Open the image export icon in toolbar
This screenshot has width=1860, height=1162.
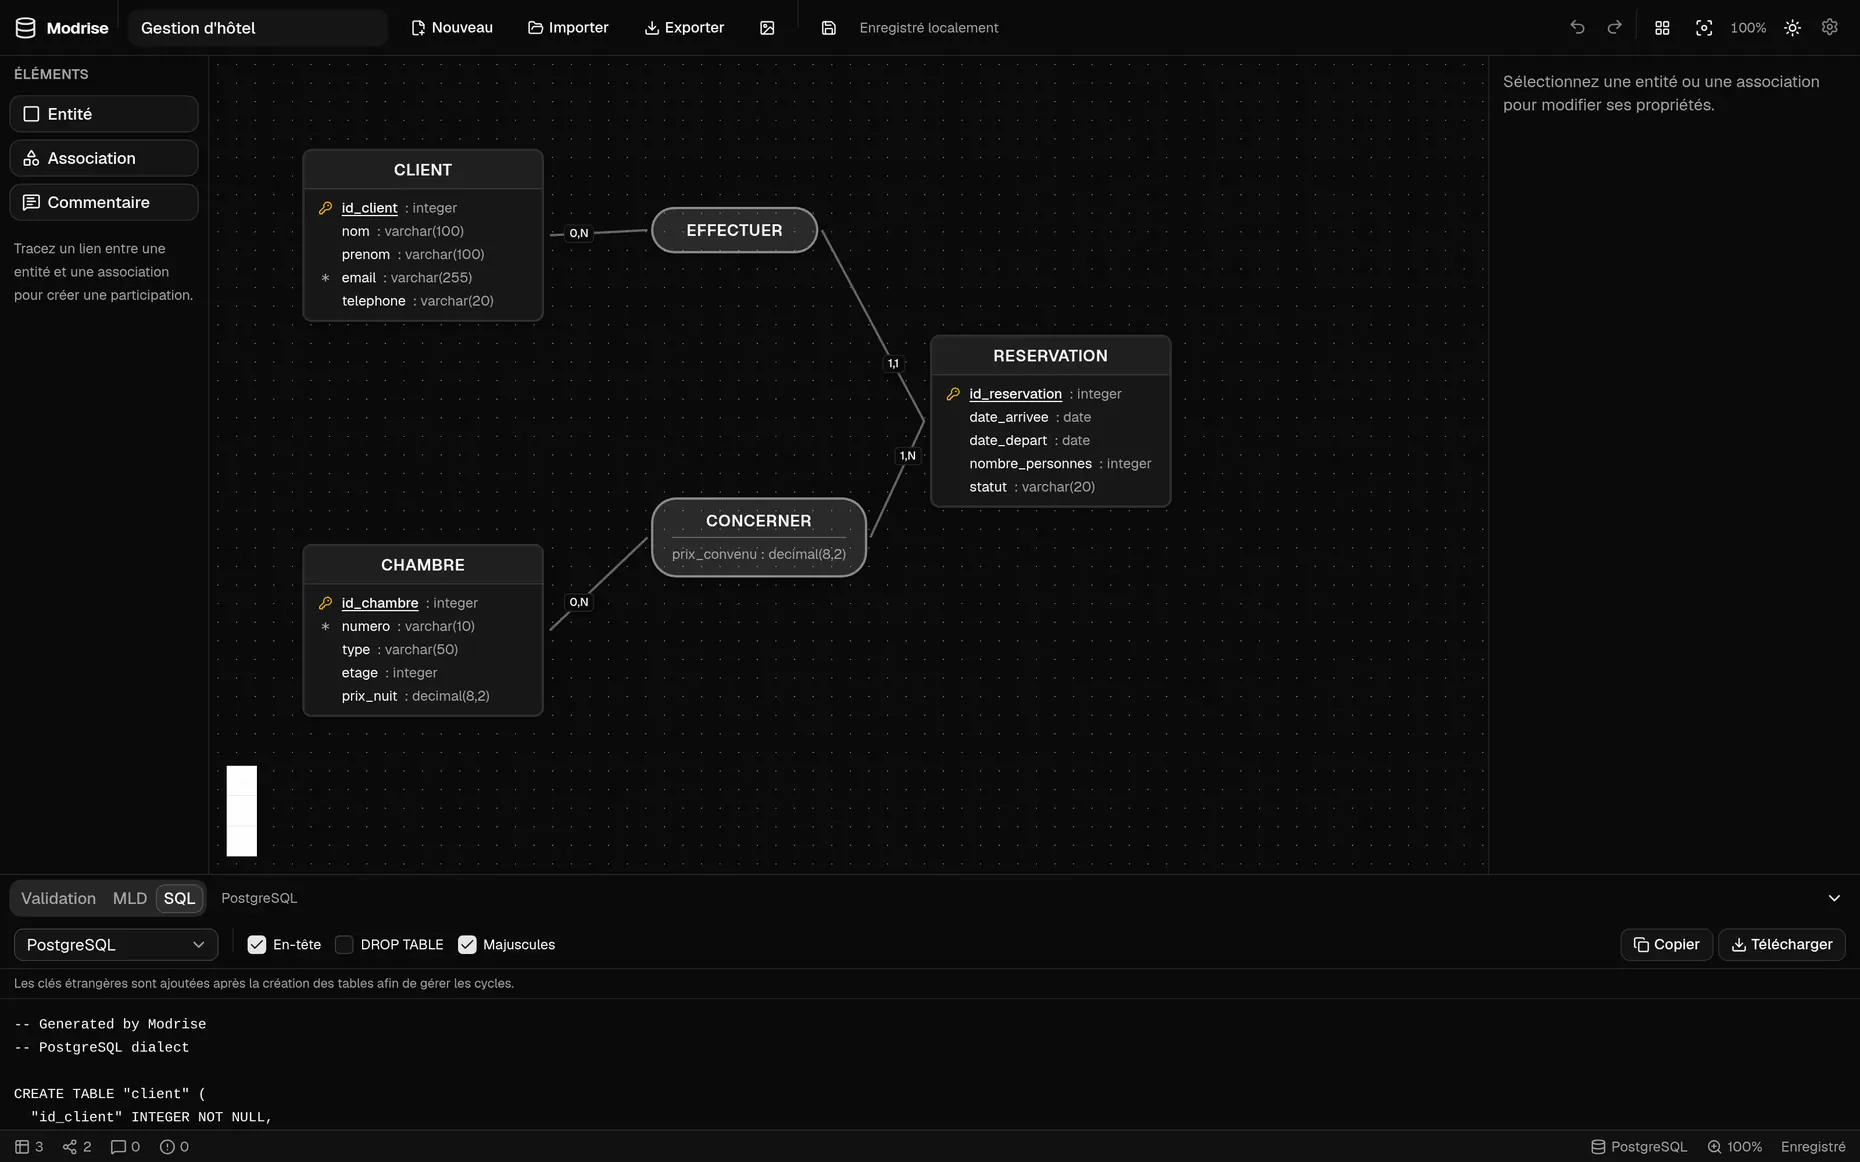(767, 28)
